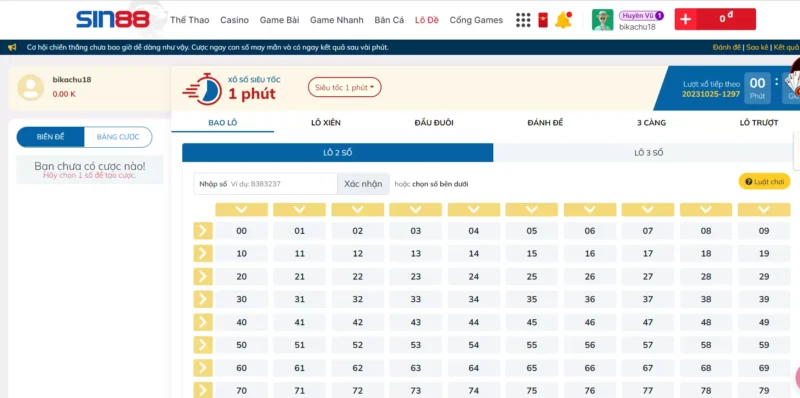Select row arrow for numbers 20-29
800x398 pixels.
coord(203,277)
